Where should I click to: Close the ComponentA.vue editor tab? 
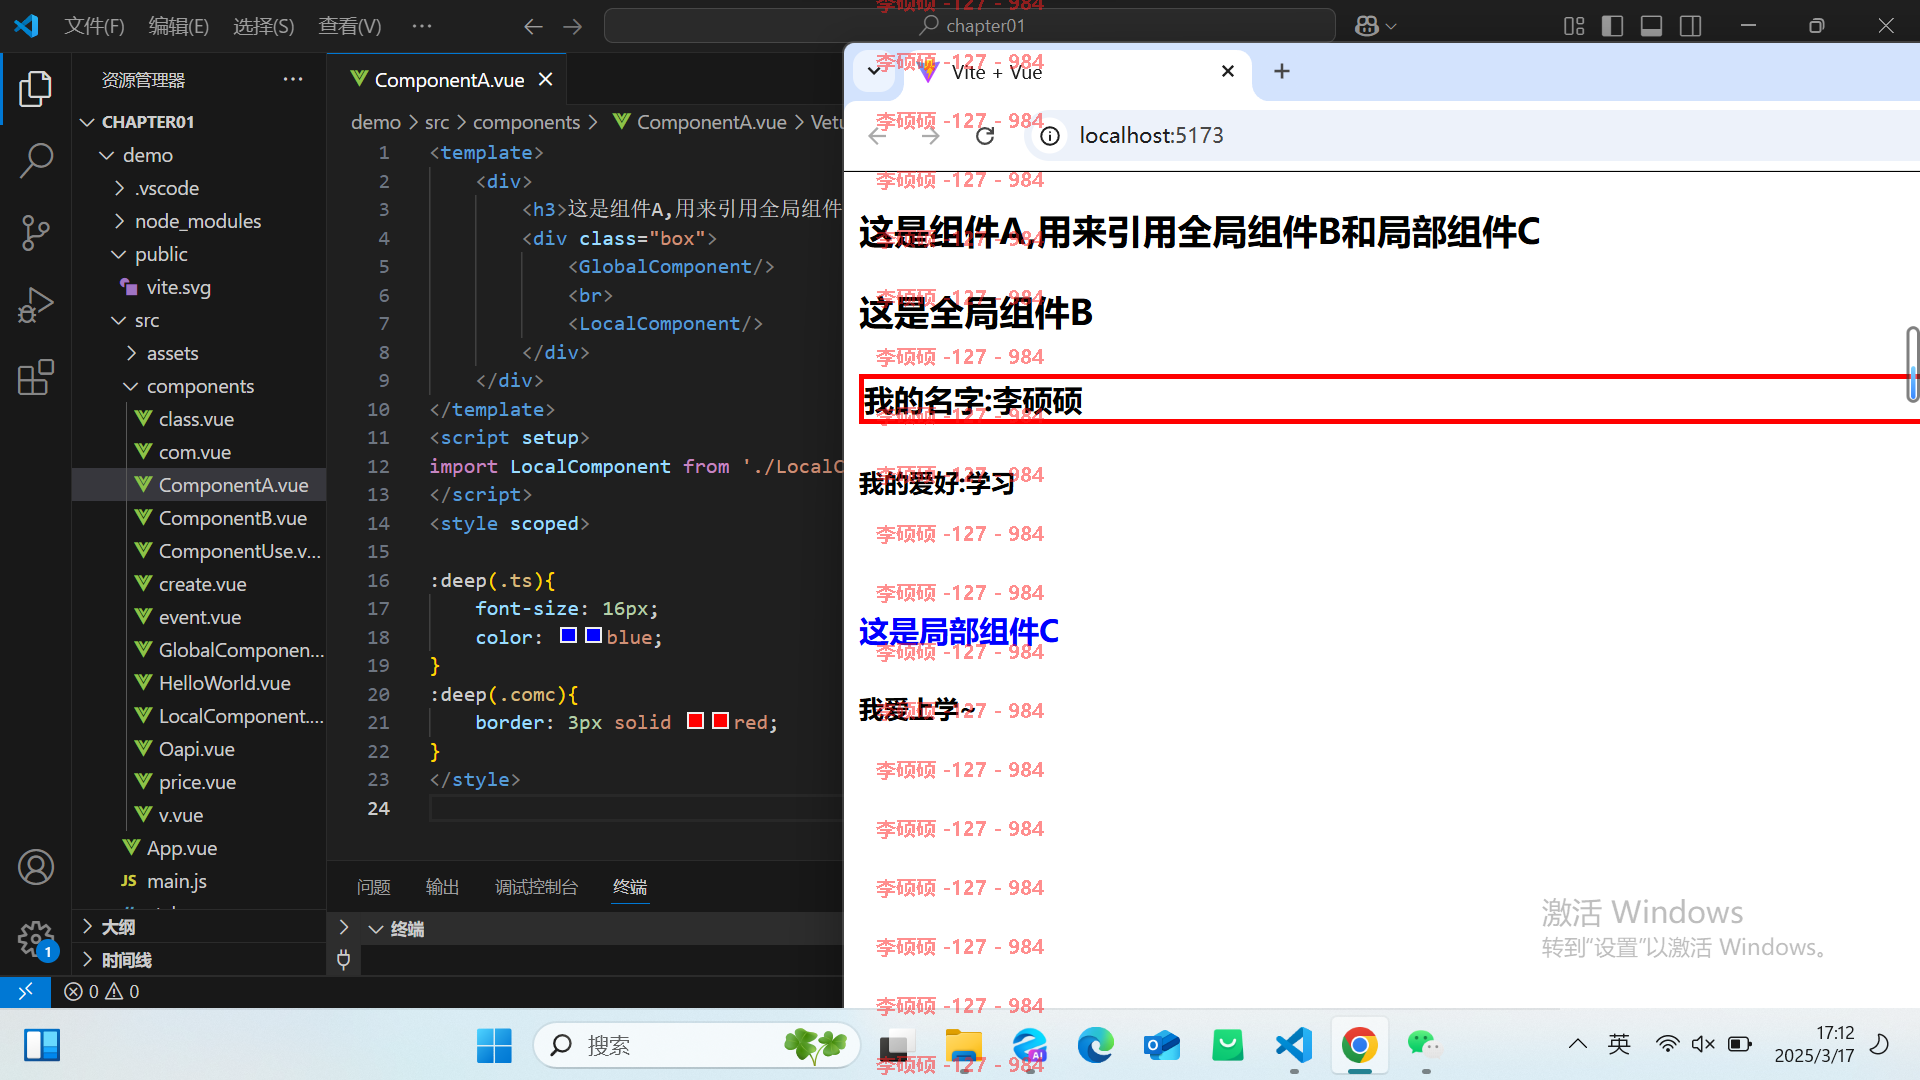tap(545, 79)
